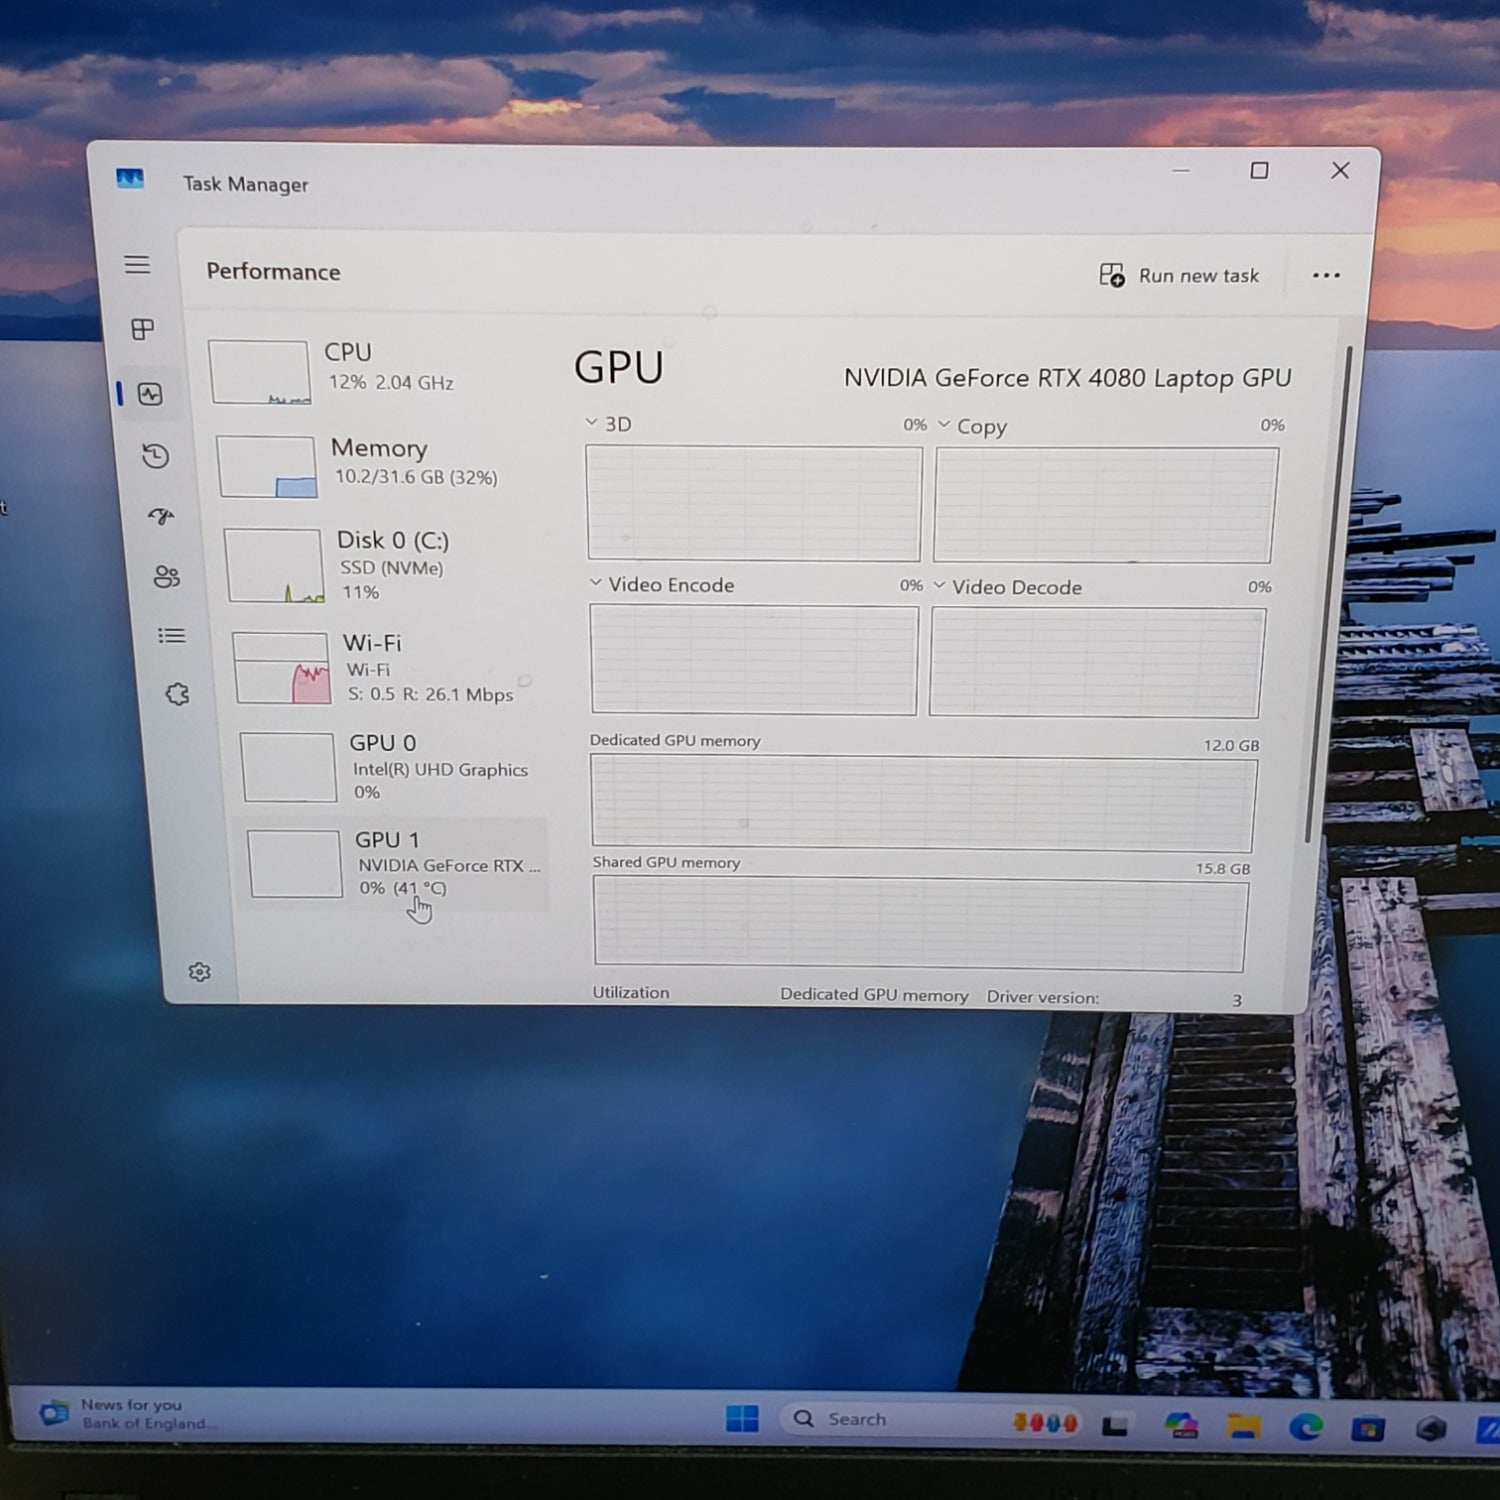Open the Details page icon
1500x1500 pixels.
coord(172,636)
